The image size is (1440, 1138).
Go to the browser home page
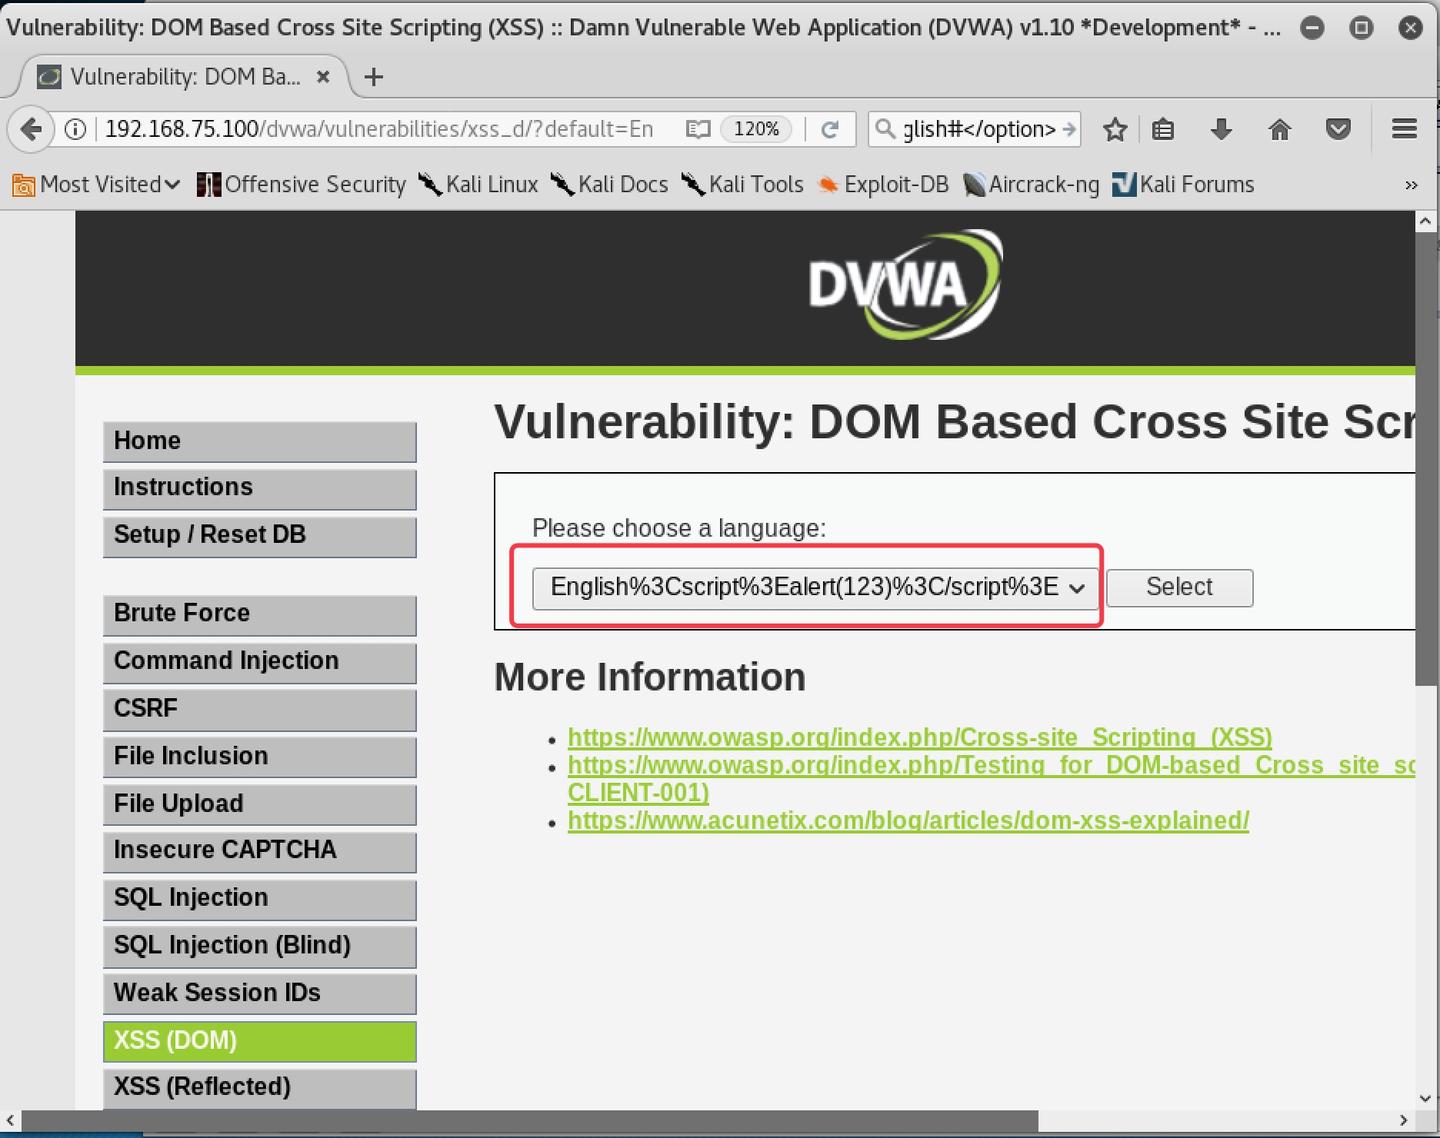[x=1279, y=129]
